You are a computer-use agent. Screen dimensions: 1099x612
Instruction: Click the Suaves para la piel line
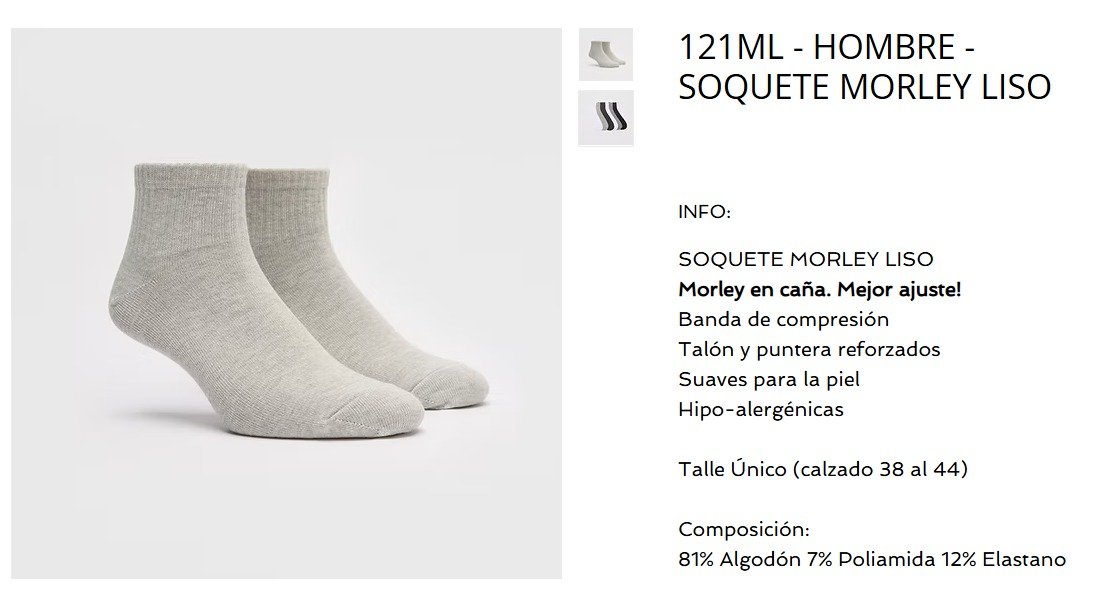coord(769,379)
